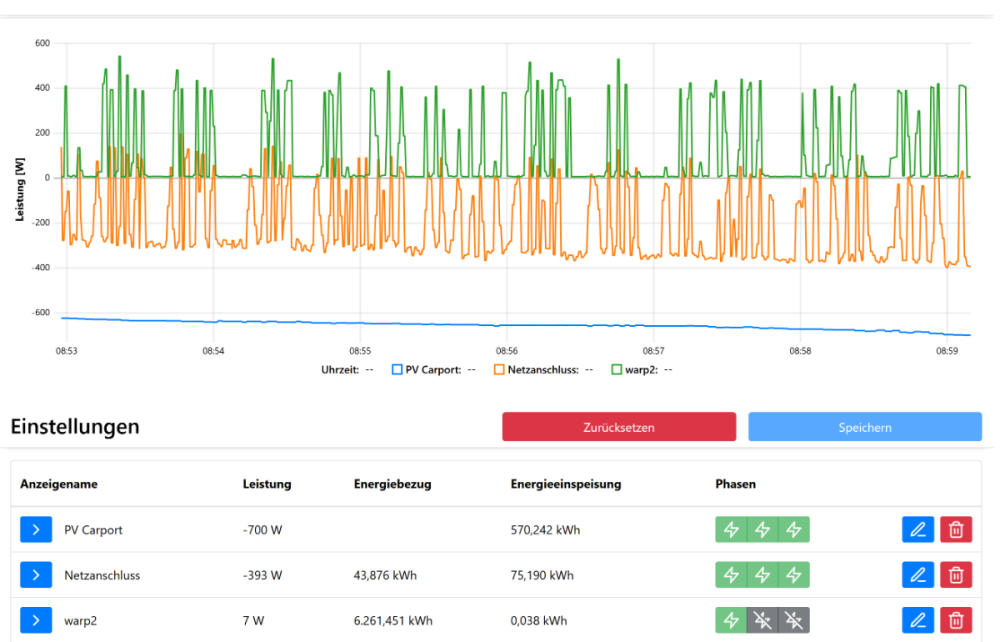Edit the PV Carport meter entry
The image size is (1000, 642).
pos(918,530)
